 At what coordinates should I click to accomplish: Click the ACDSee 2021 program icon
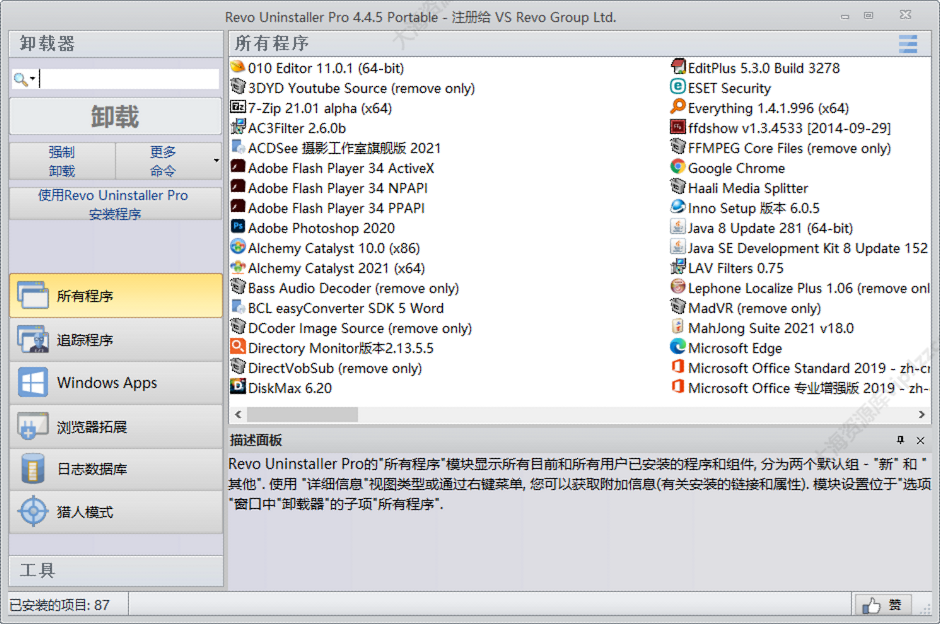tap(238, 147)
